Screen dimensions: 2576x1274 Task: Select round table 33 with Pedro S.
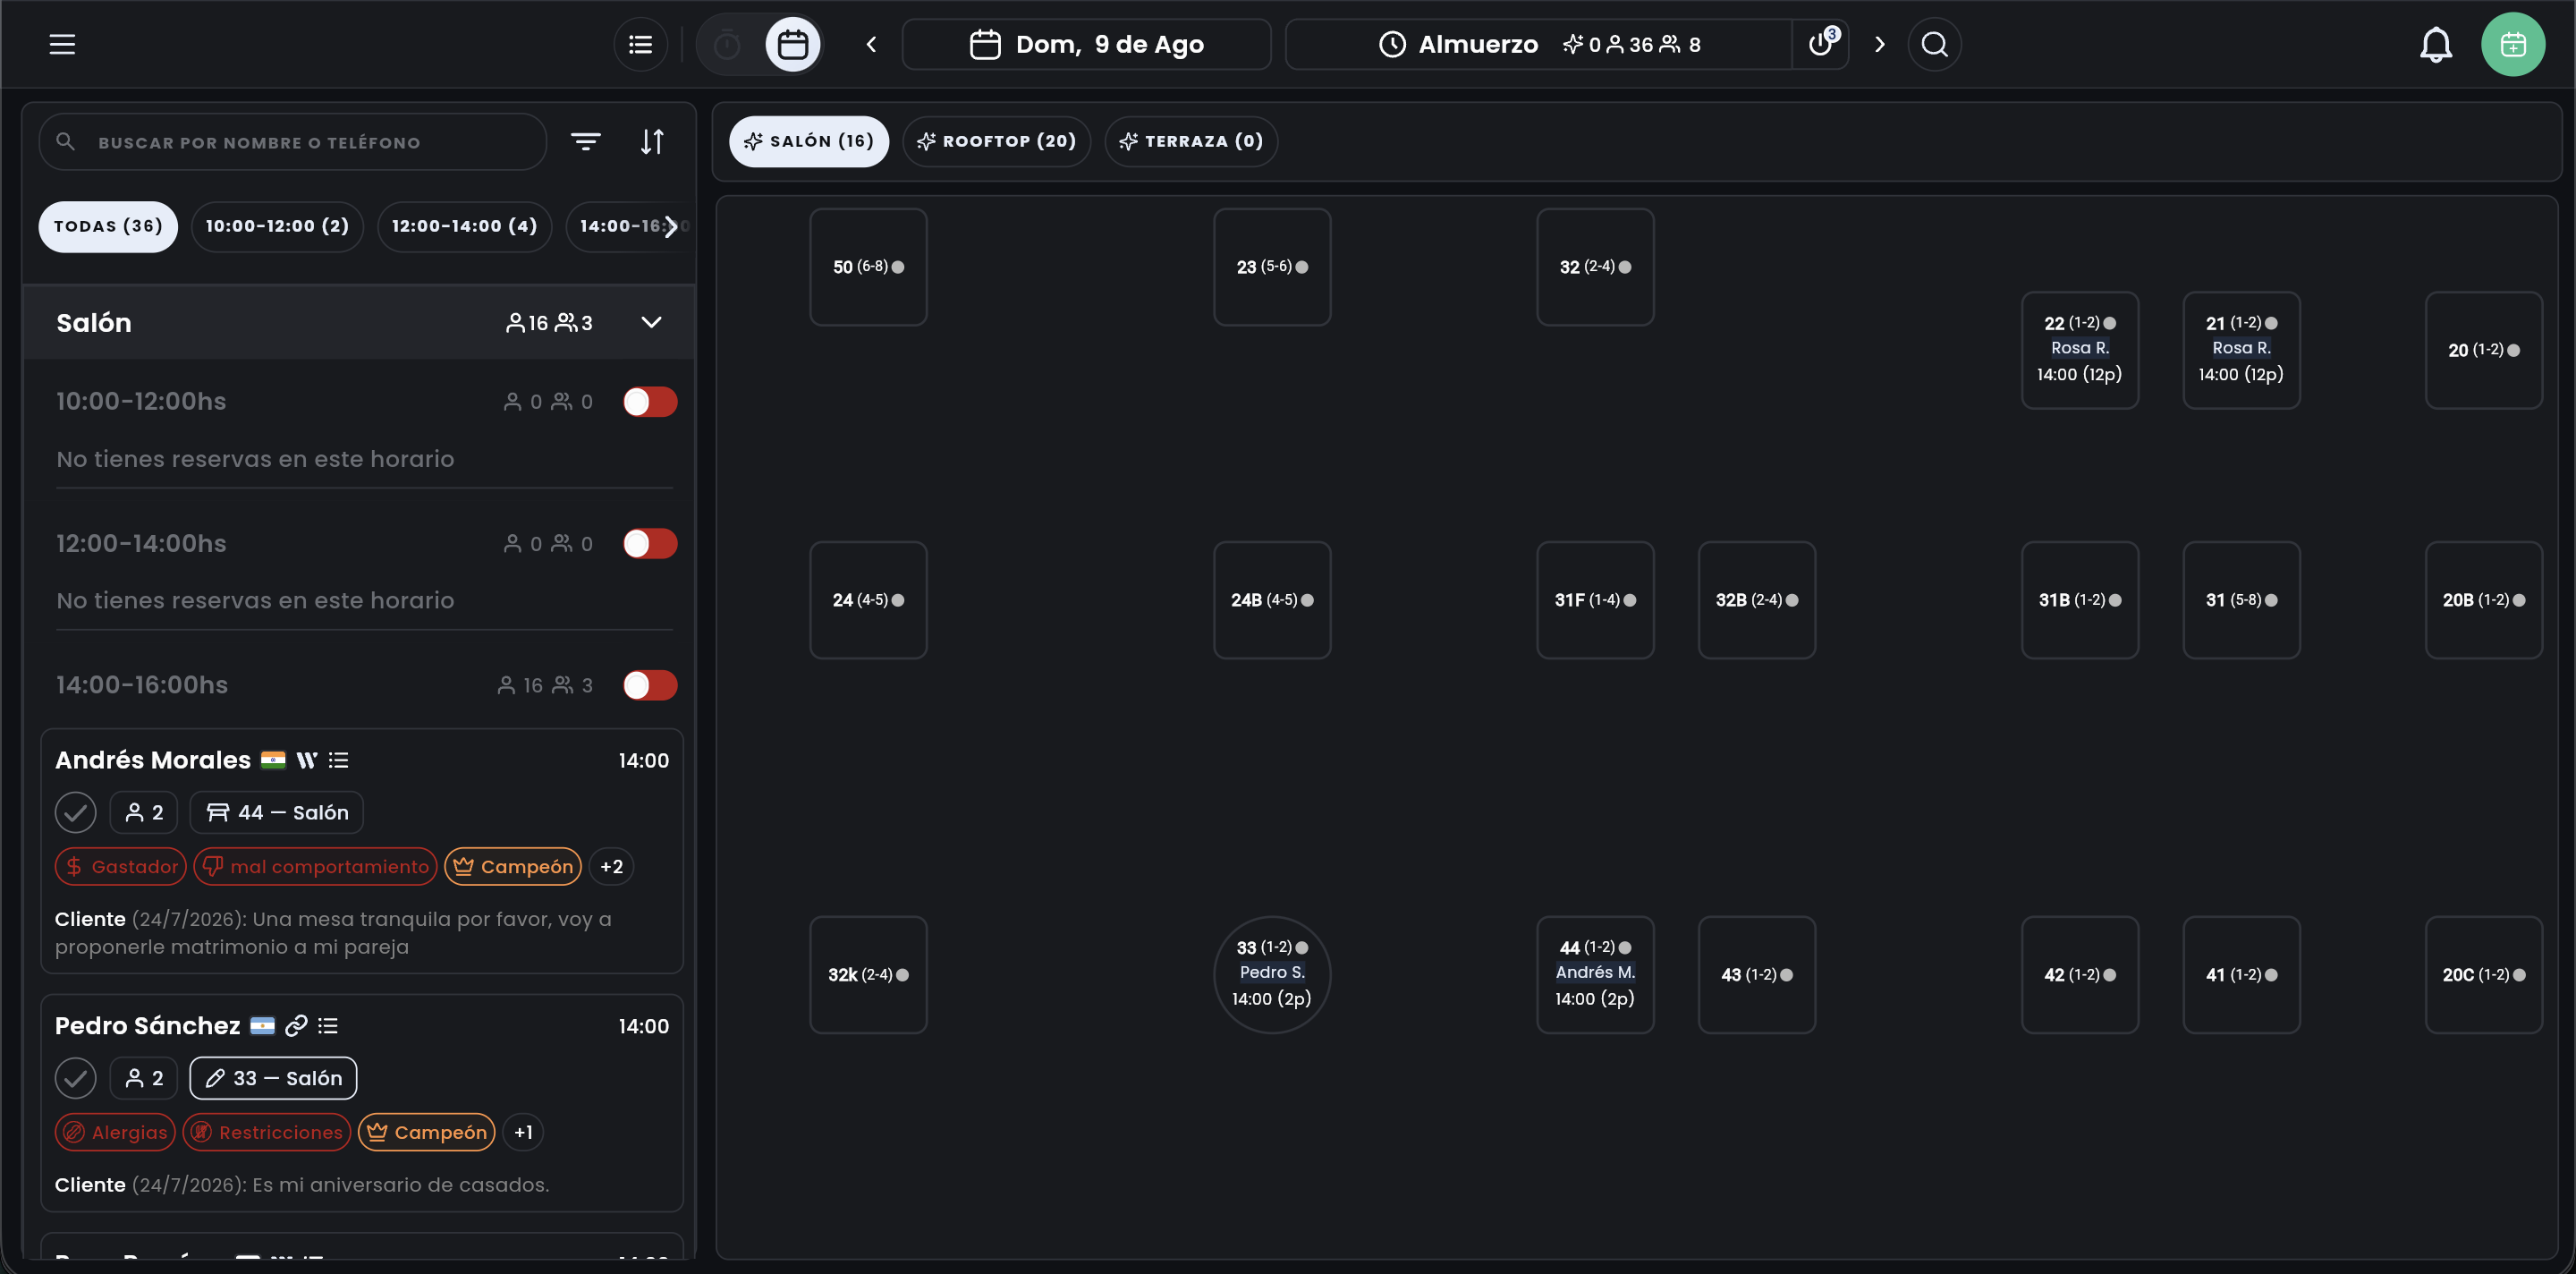(1272, 975)
